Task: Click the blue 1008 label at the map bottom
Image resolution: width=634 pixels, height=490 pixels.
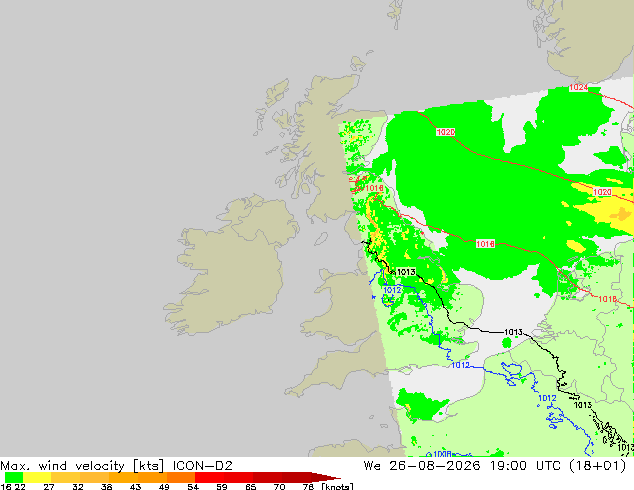Action: [442, 454]
